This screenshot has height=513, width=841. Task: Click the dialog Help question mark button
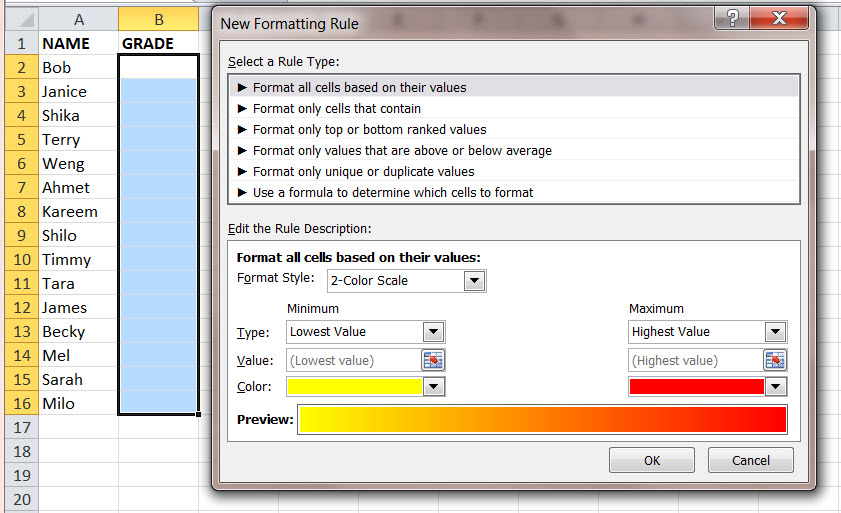point(732,18)
